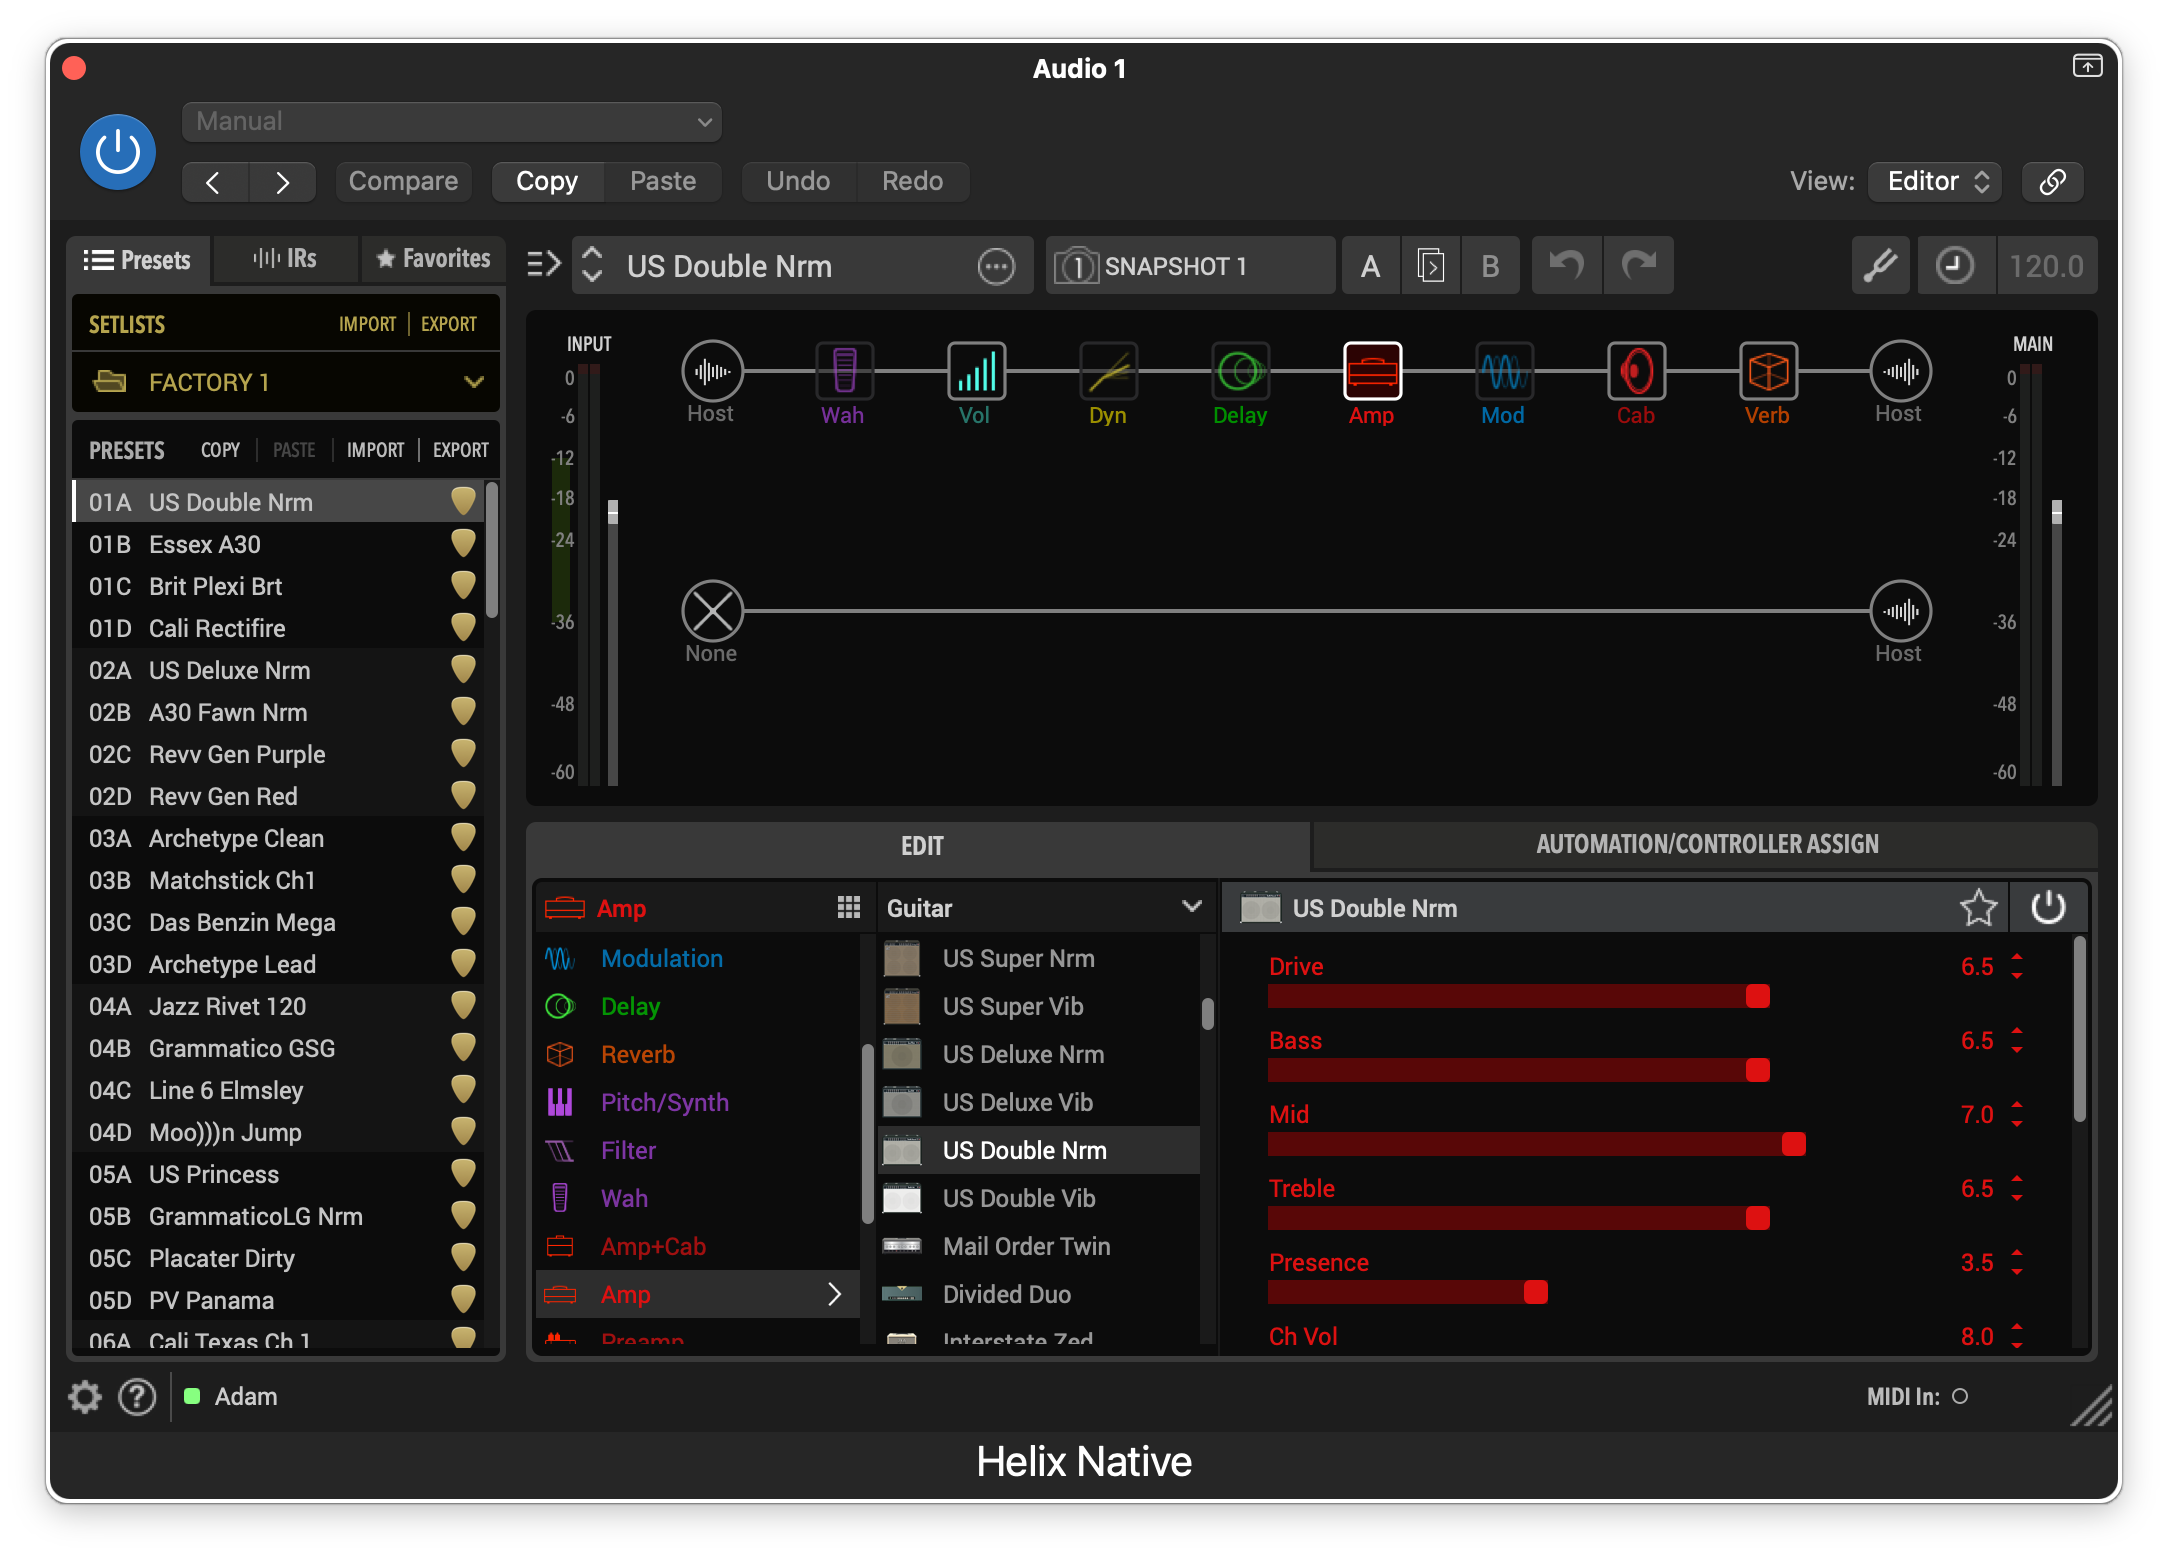Image resolution: width=2168 pixels, height=1558 pixels.
Task: Click the copy A to B icon
Action: (1431, 266)
